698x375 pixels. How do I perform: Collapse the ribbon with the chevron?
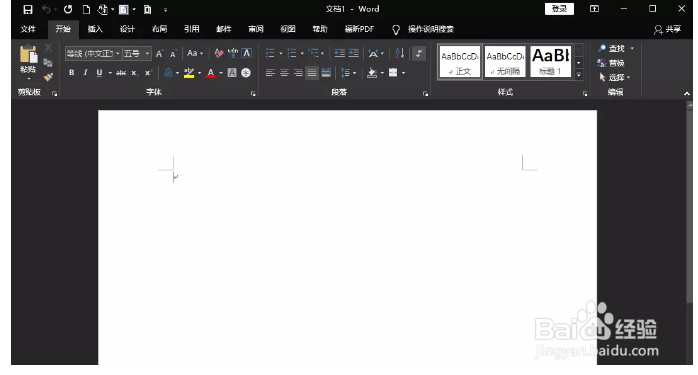tap(687, 94)
